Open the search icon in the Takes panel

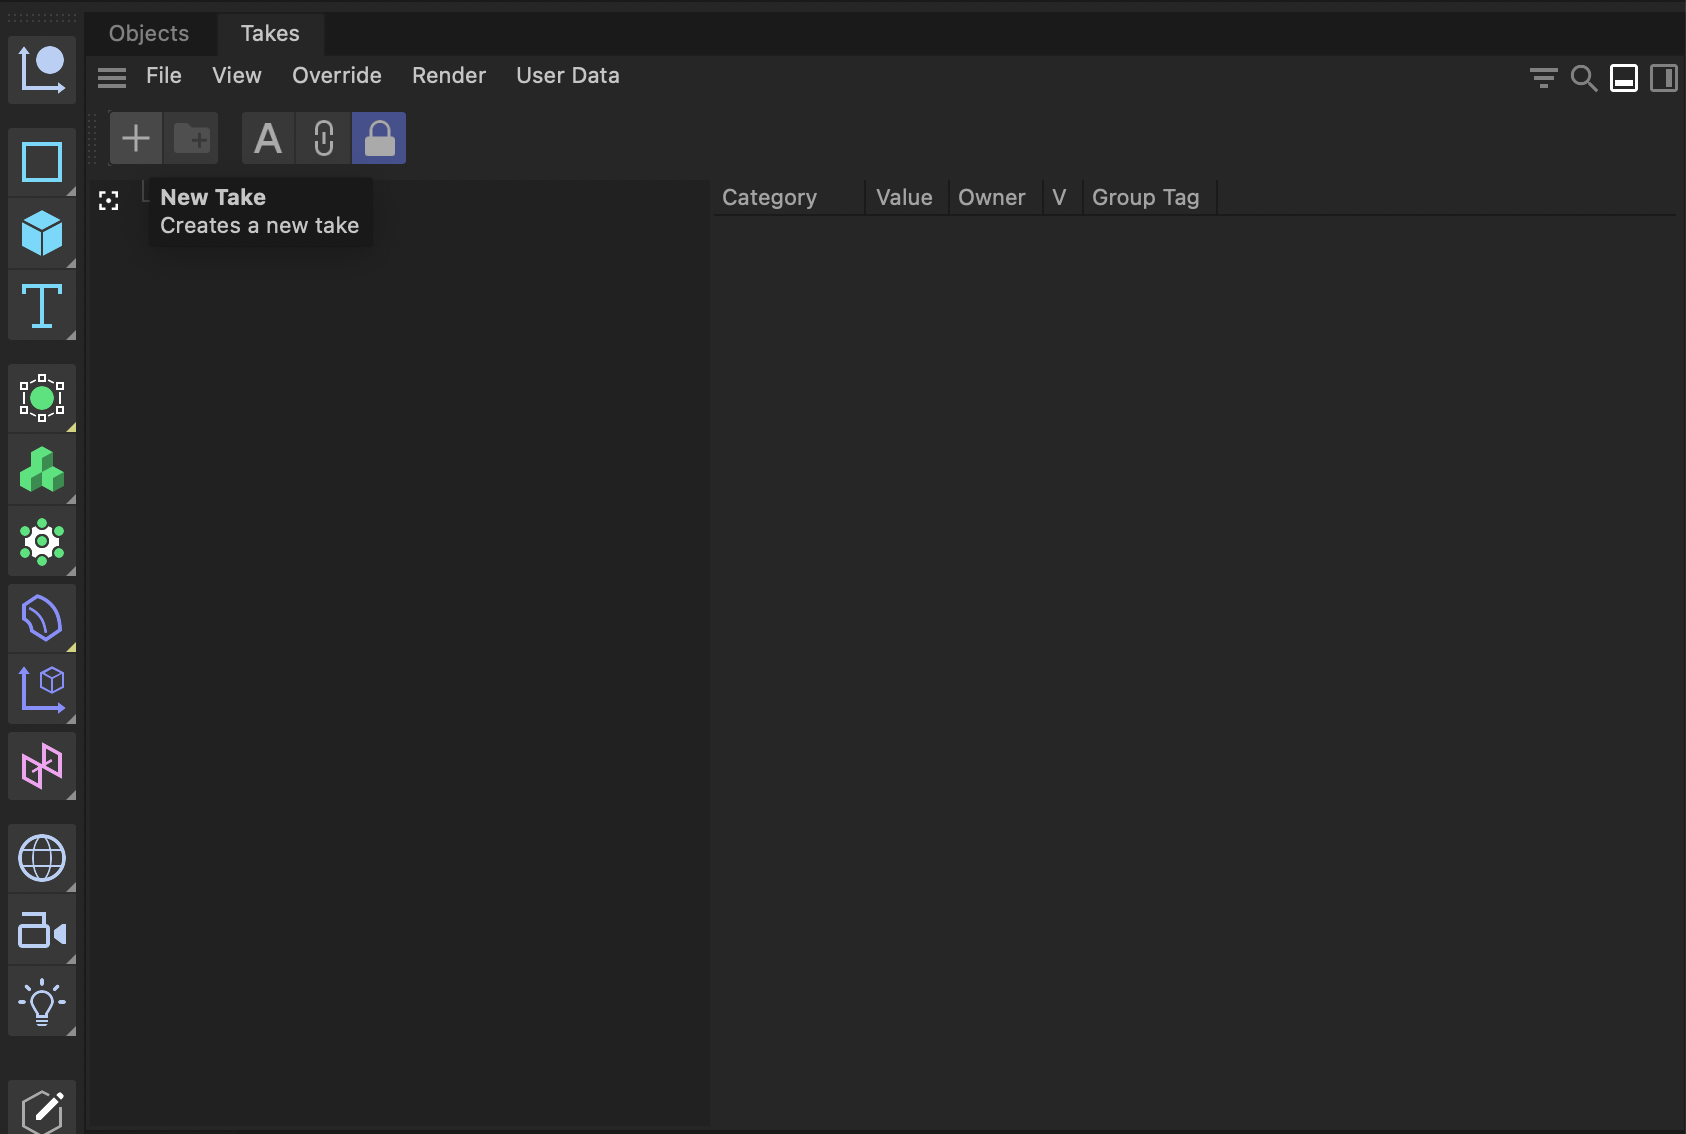click(x=1584, y=77)
